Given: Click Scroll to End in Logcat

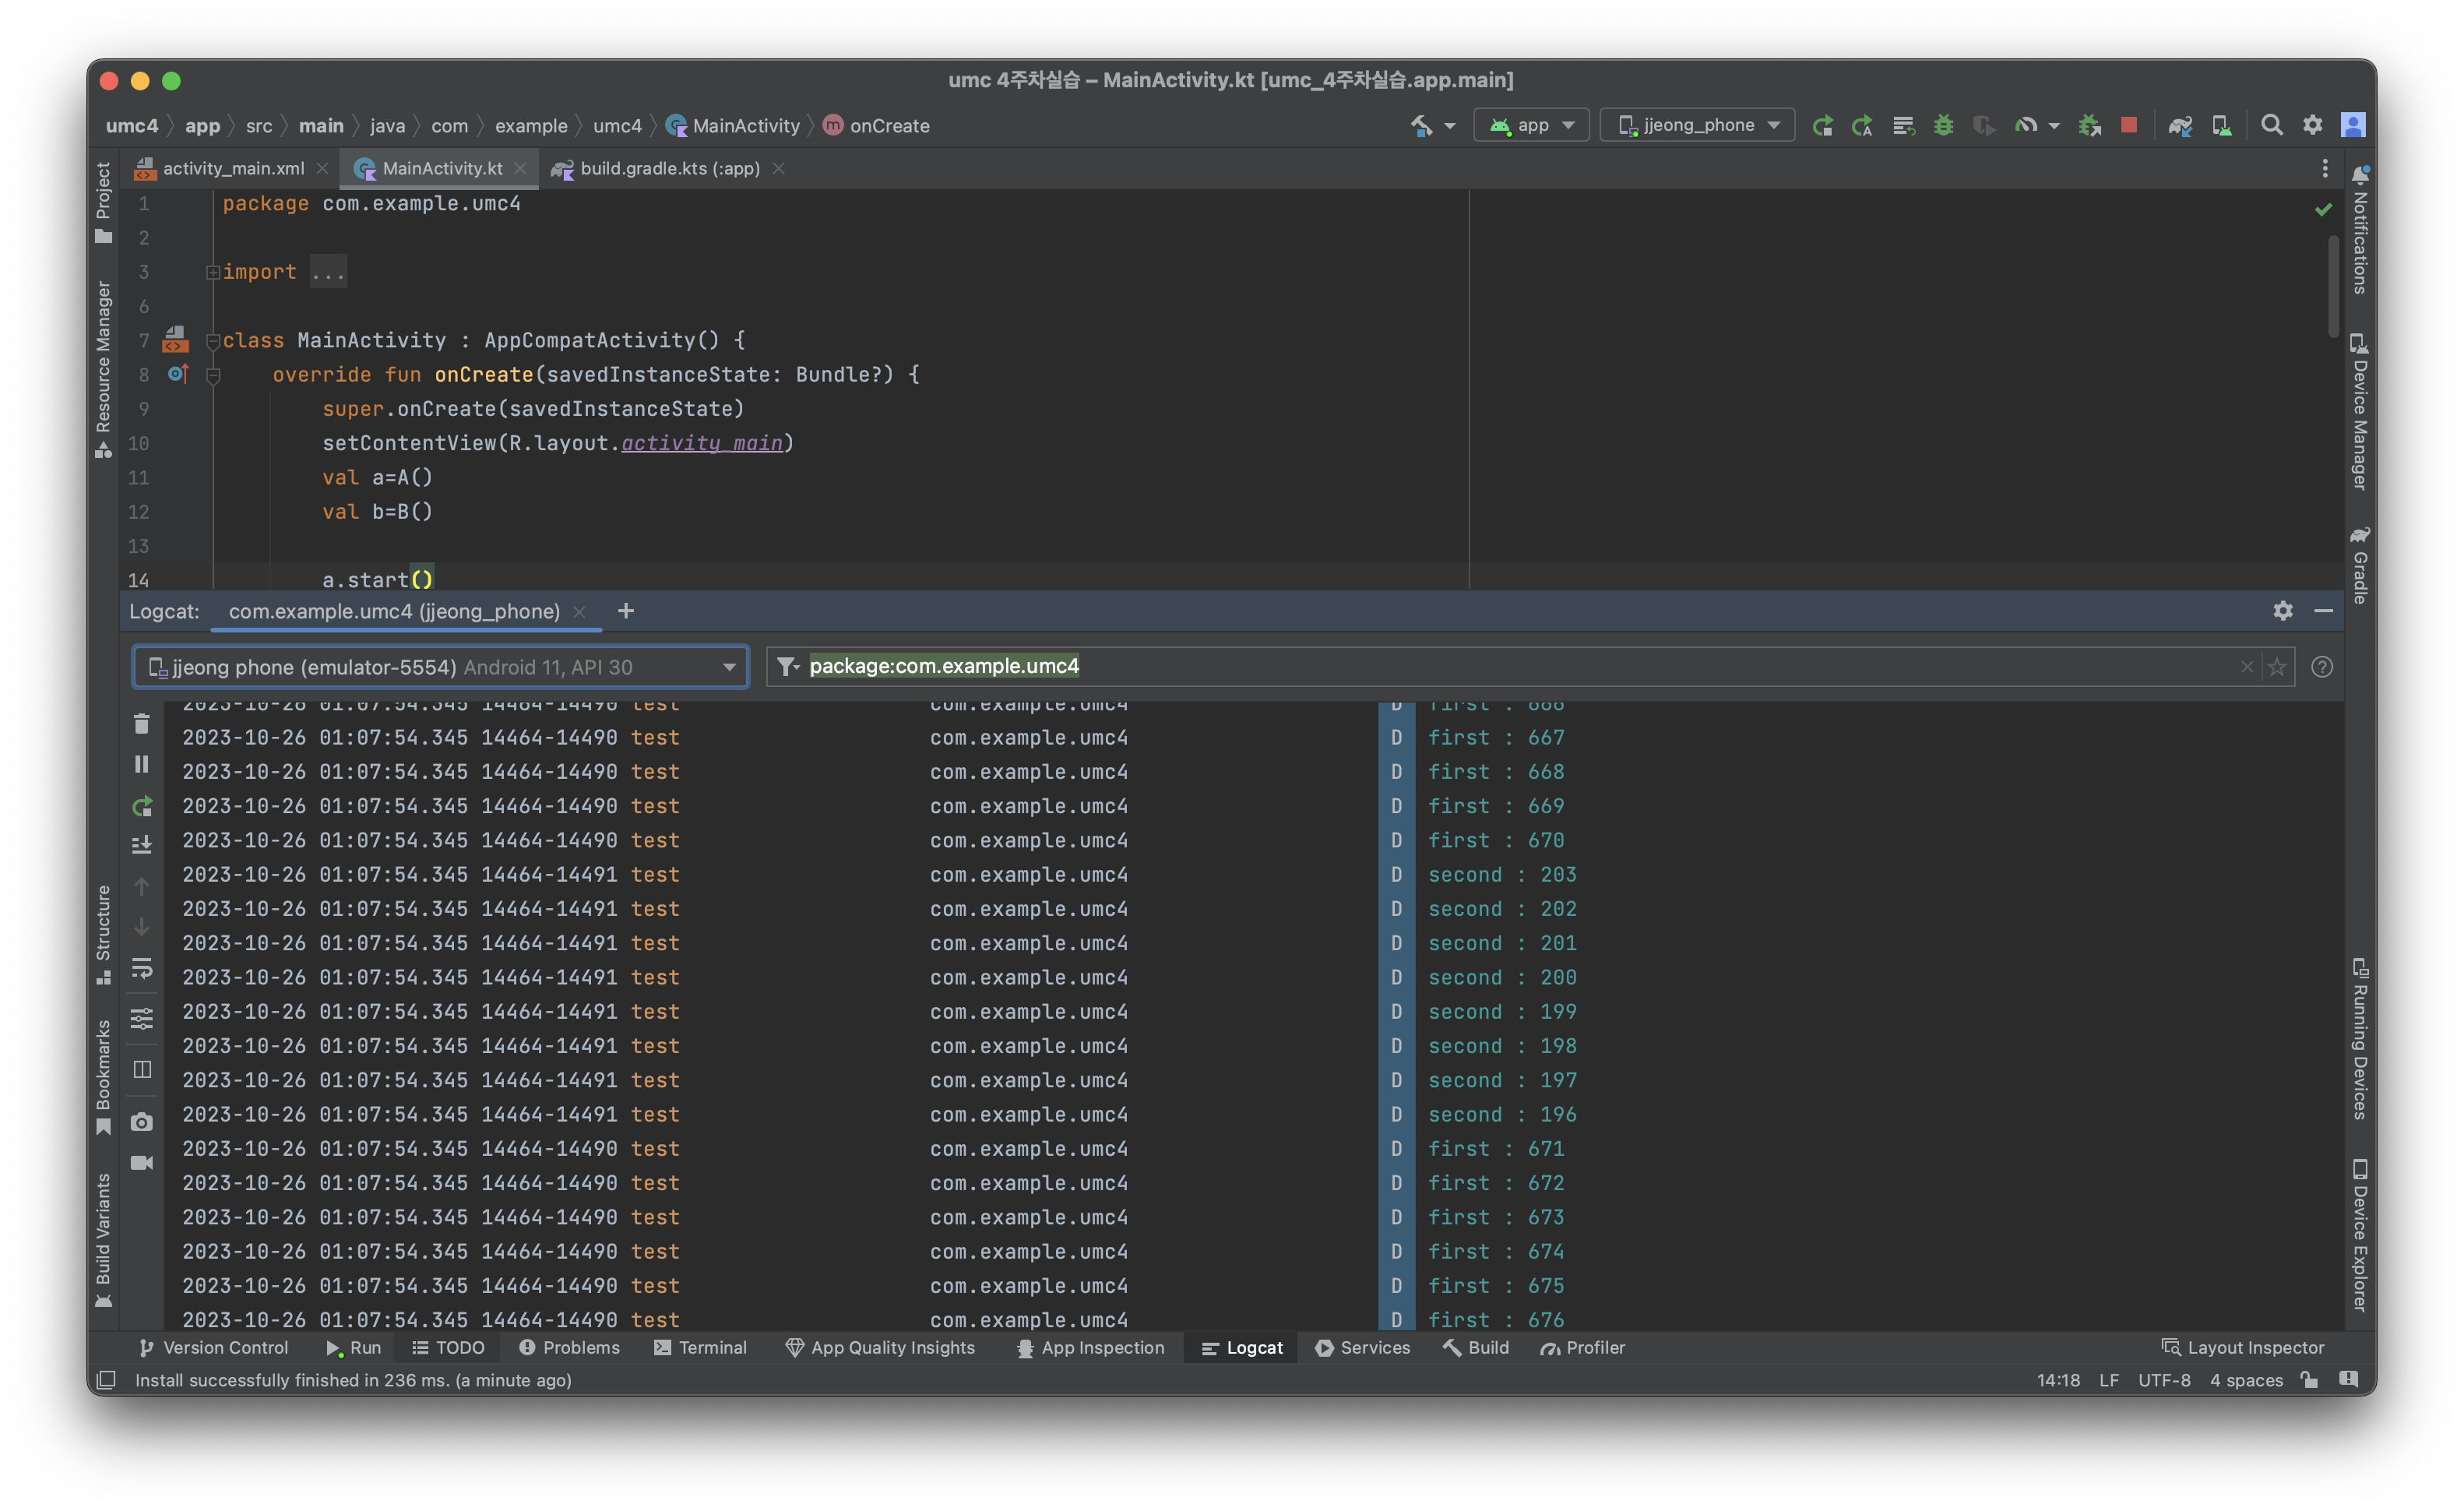Looking at the screenshot, I should point(142,846).
